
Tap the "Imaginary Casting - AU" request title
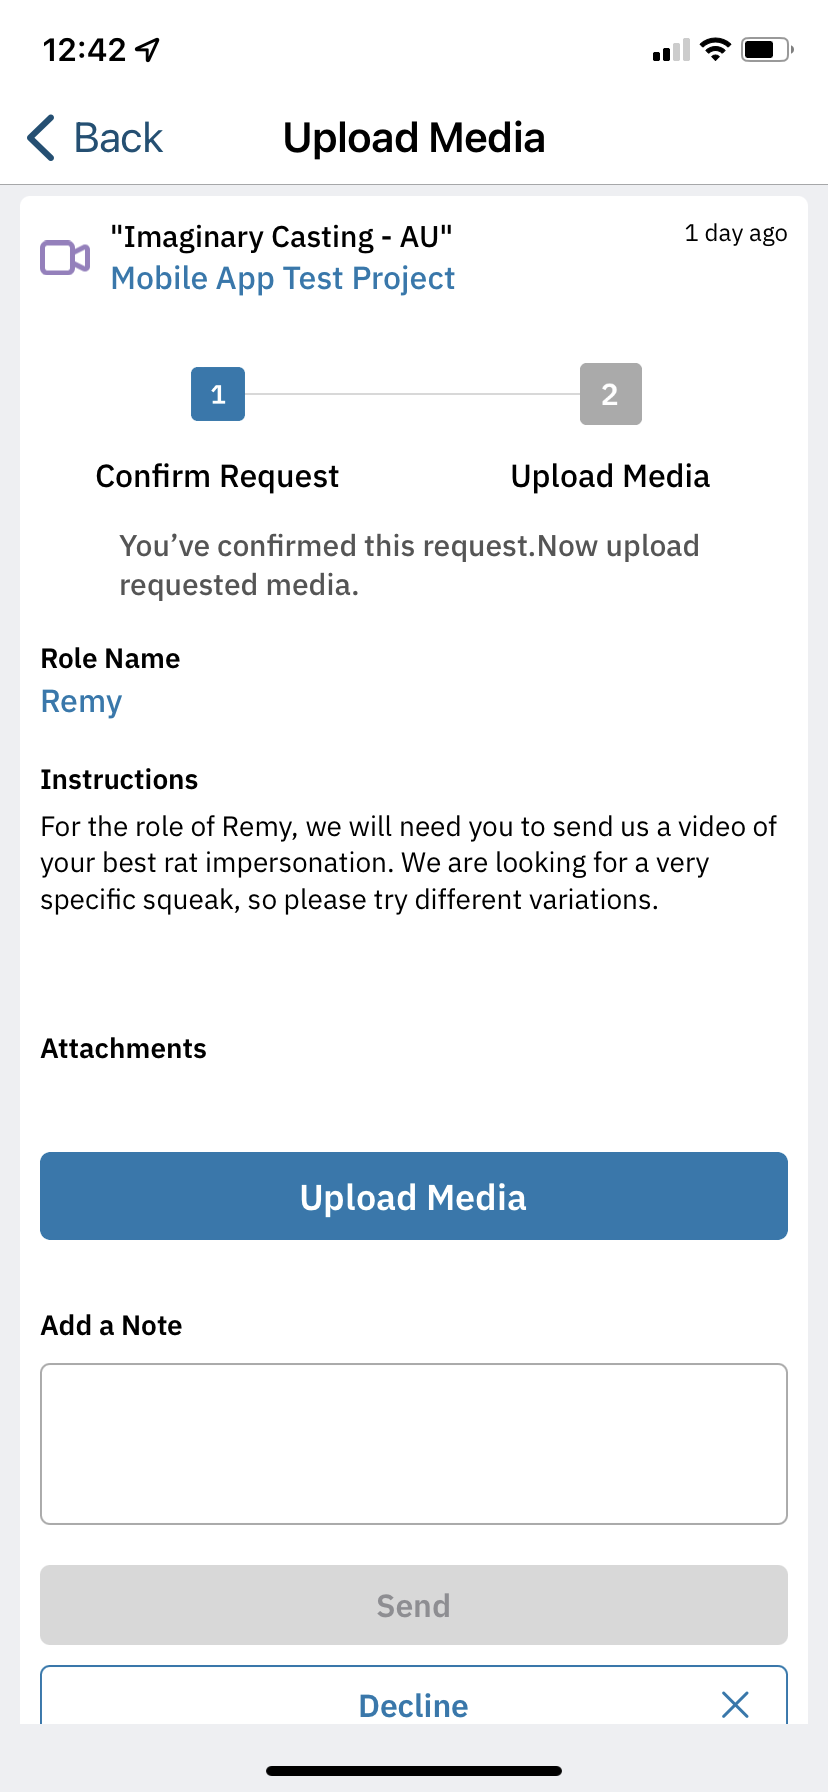coord(282,237)
